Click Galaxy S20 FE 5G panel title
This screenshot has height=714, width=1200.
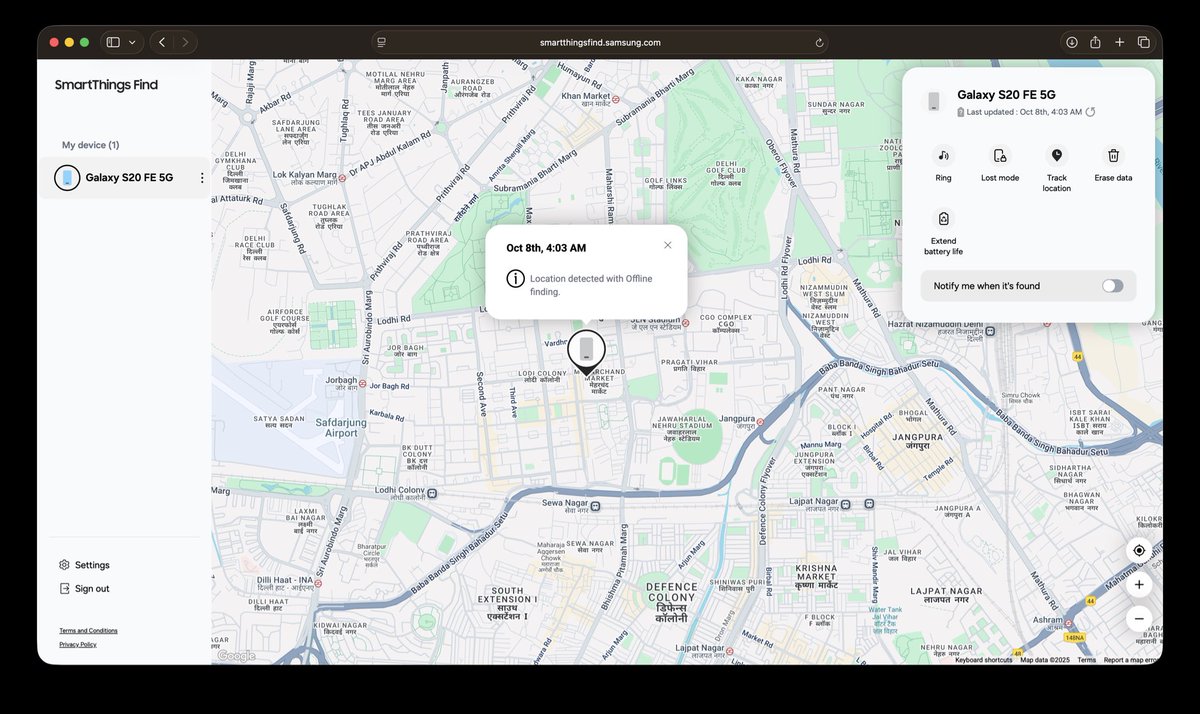pyautogui.click(x=1006, y=95)
